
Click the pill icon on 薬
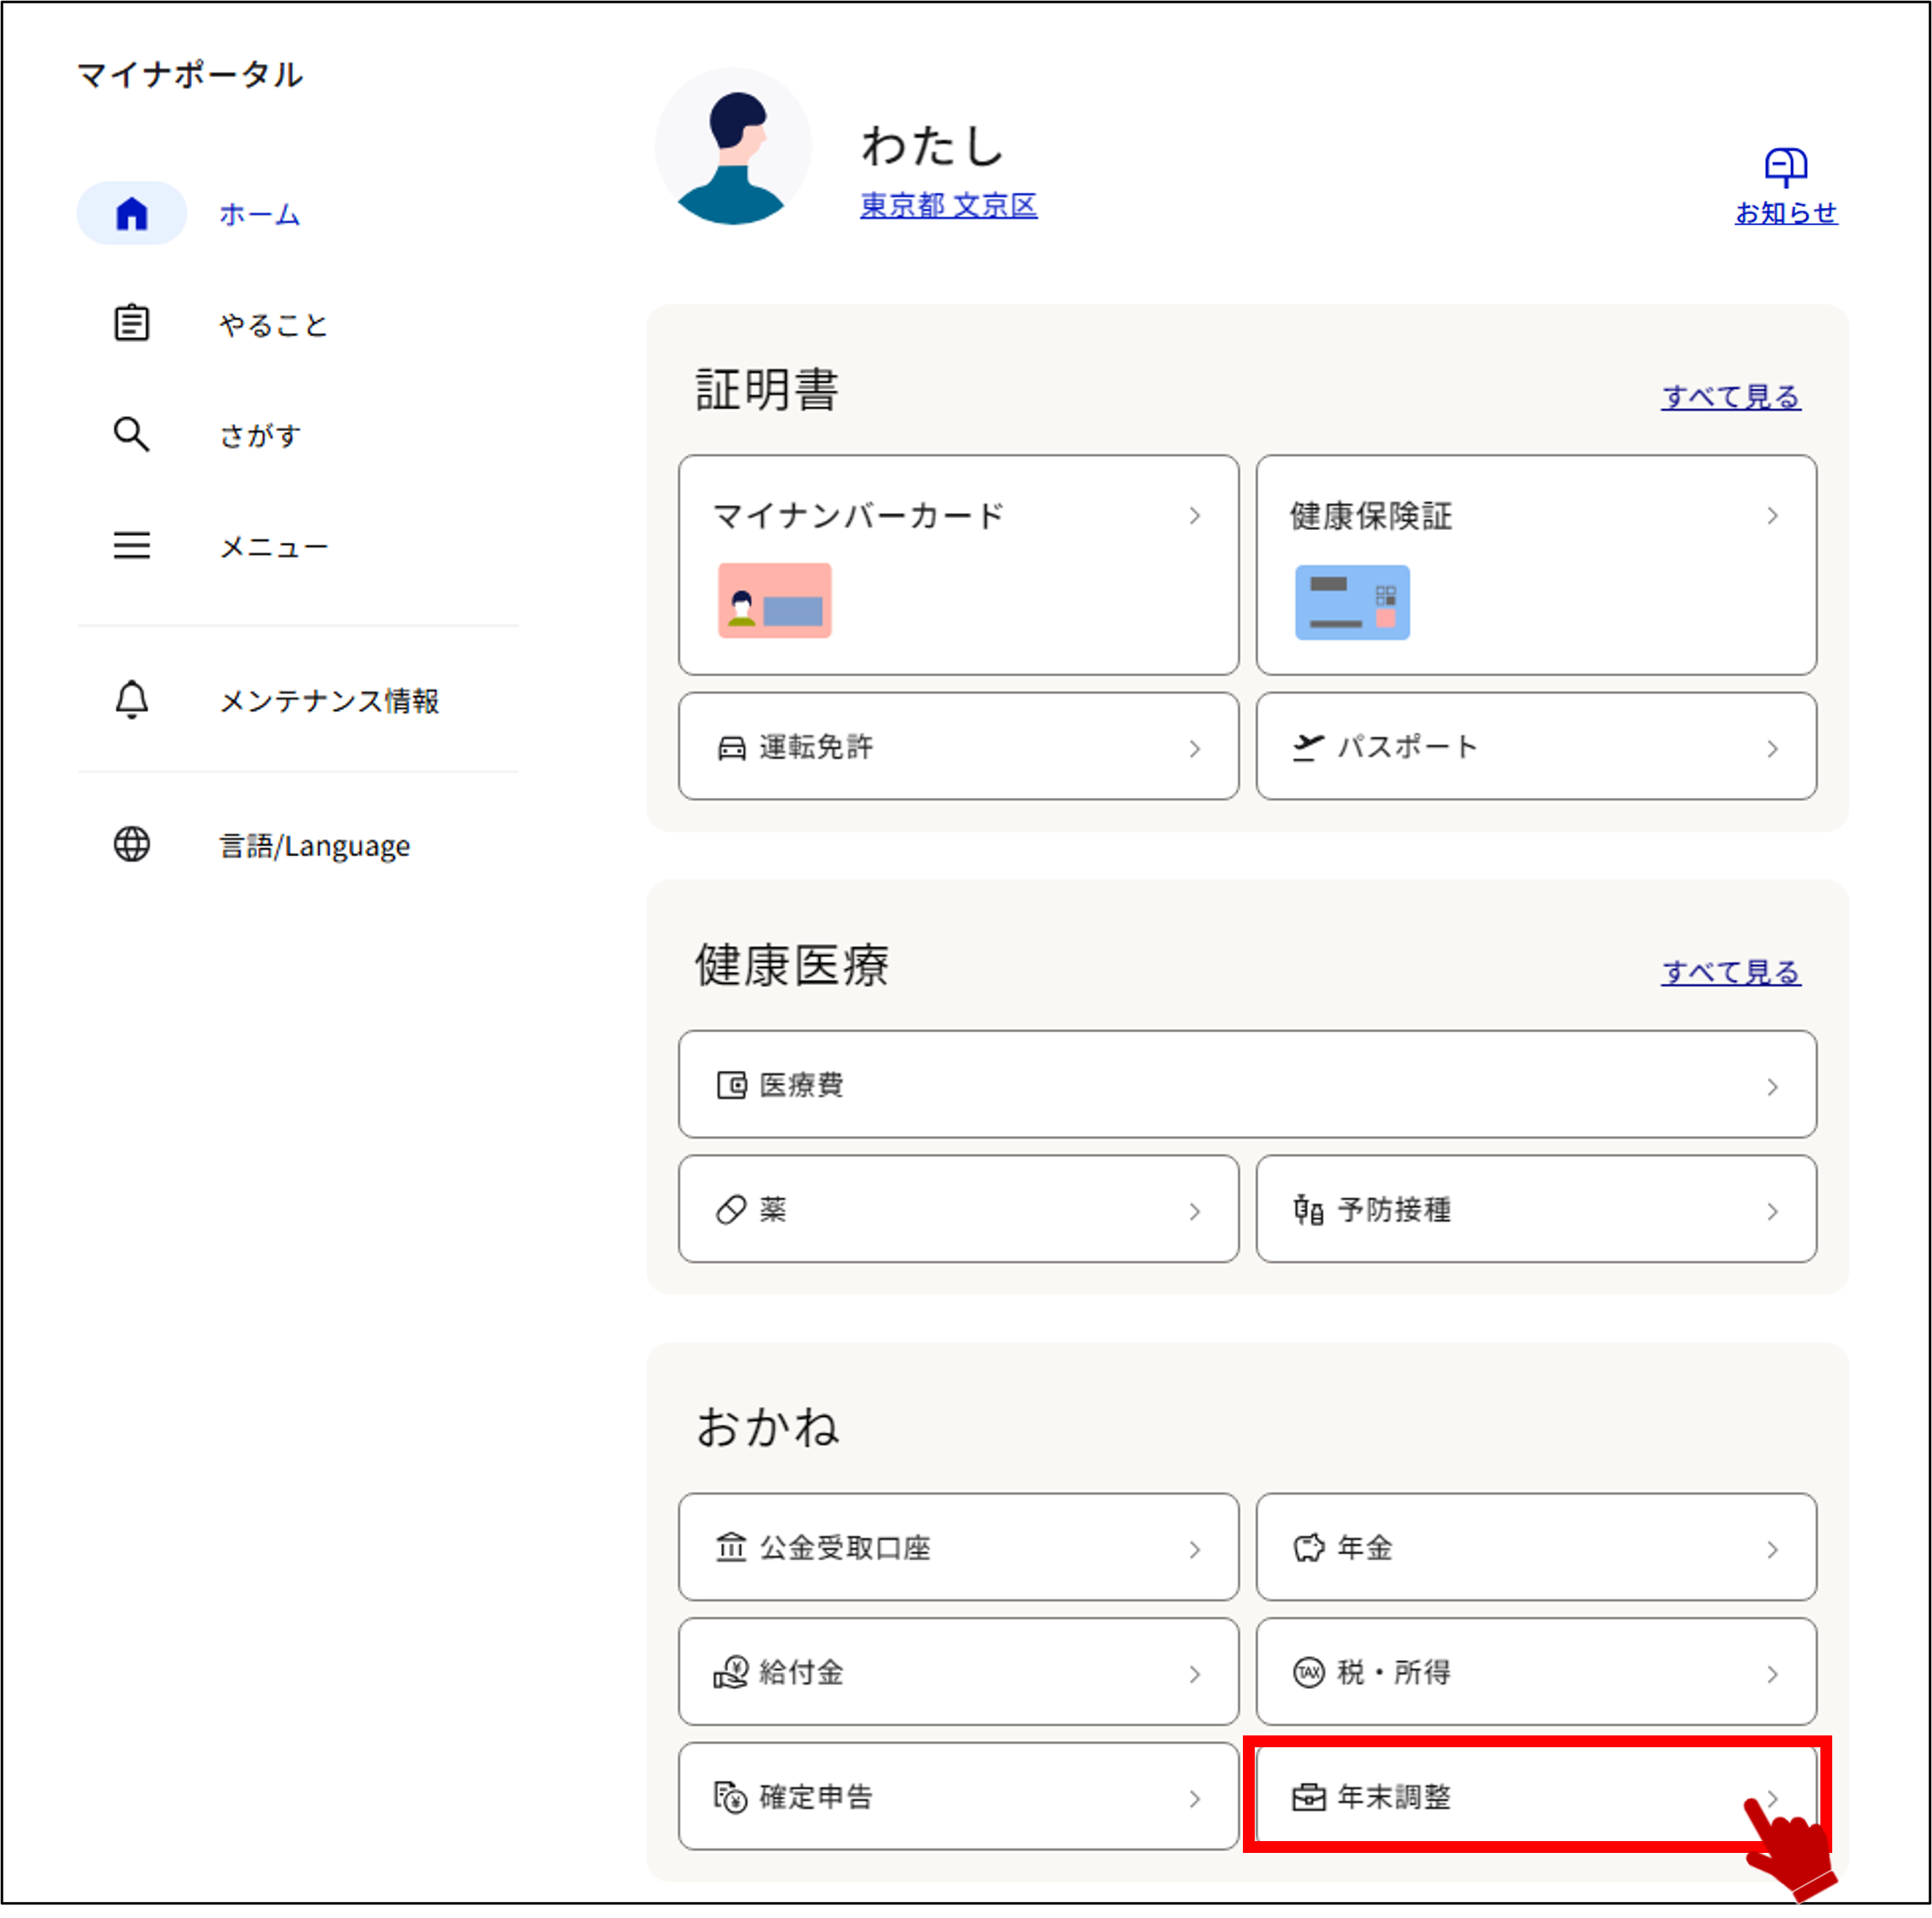[x=732, y=1211]
